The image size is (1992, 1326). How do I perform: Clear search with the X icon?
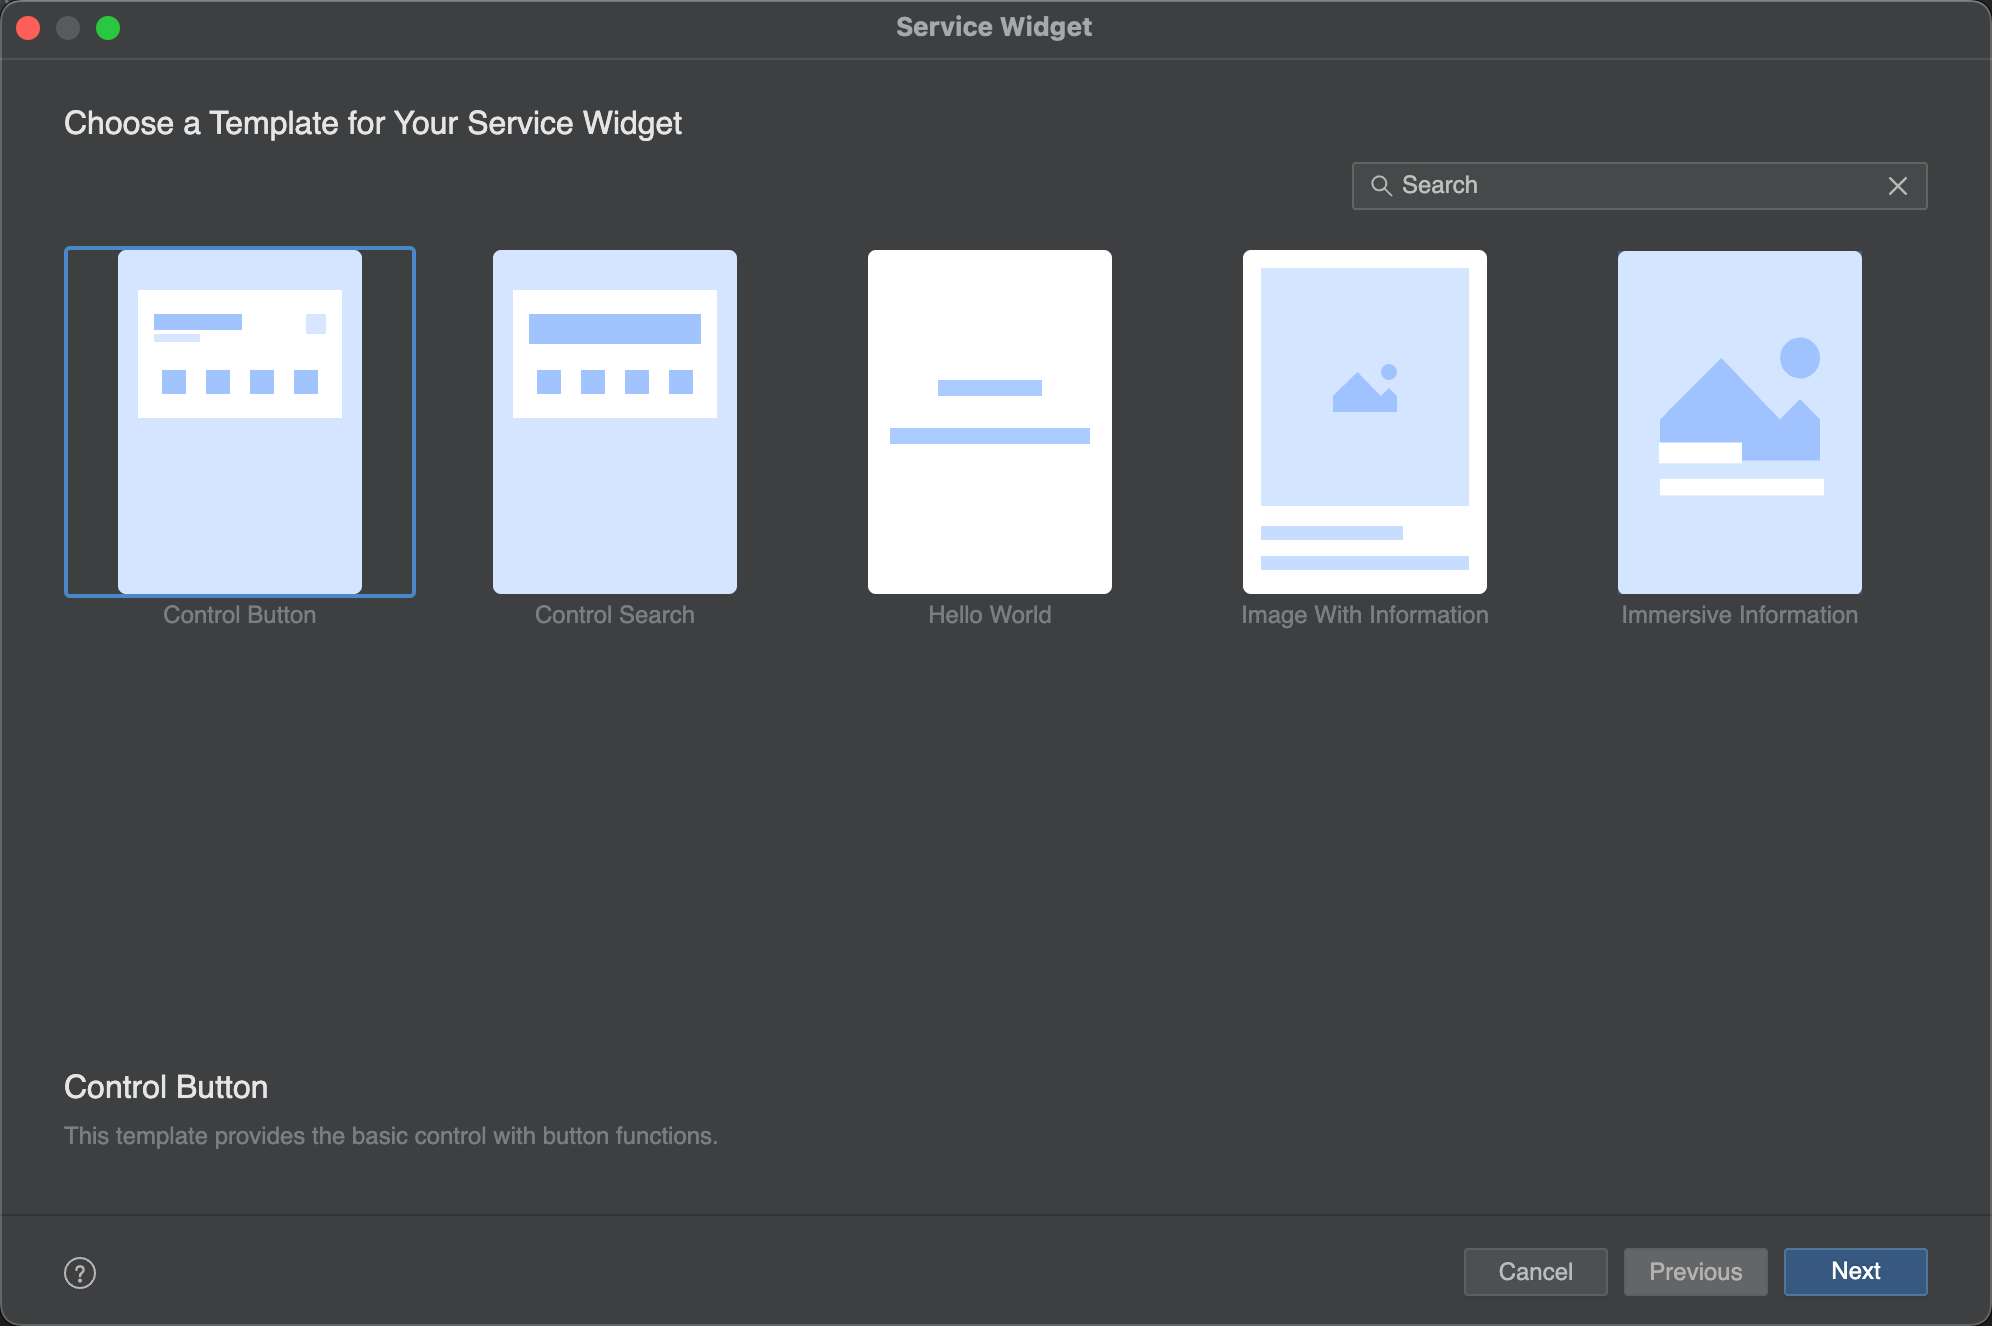click(1897, 186)
